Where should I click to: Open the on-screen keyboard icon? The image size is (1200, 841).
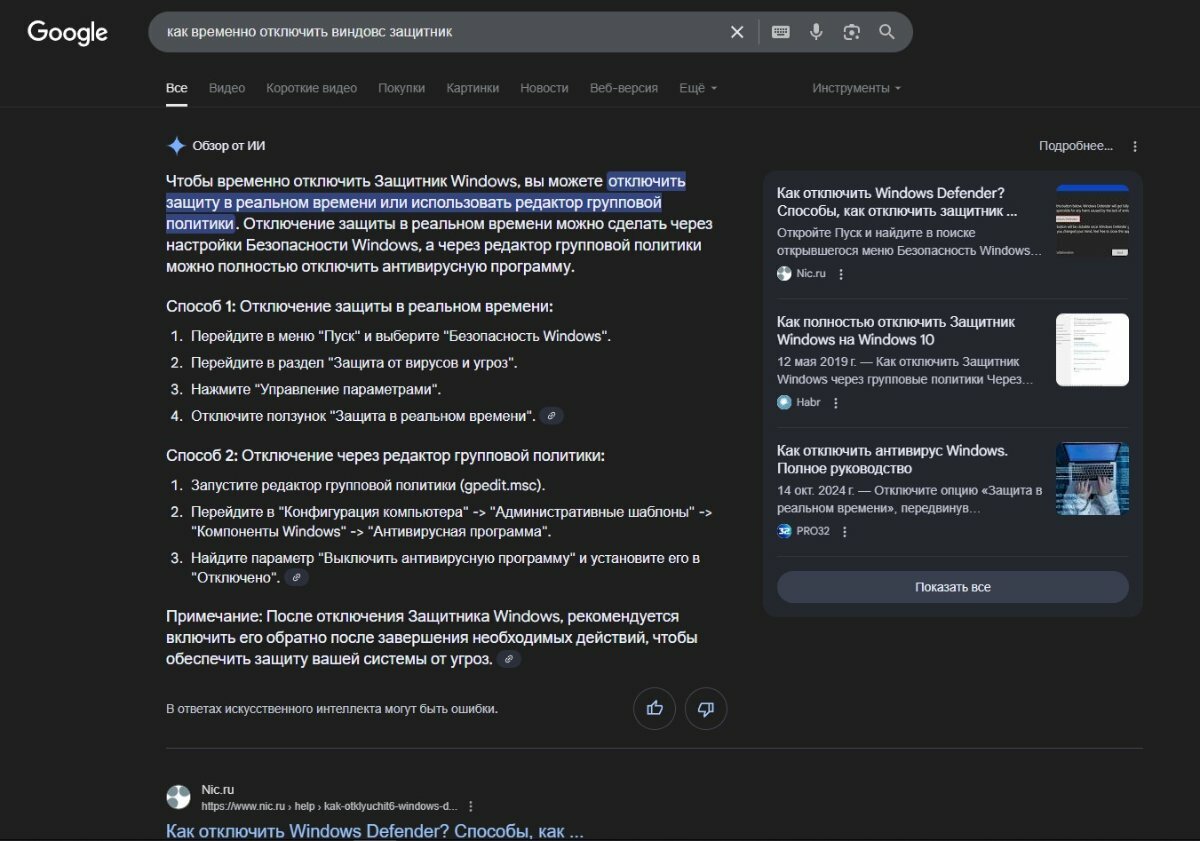781,32
